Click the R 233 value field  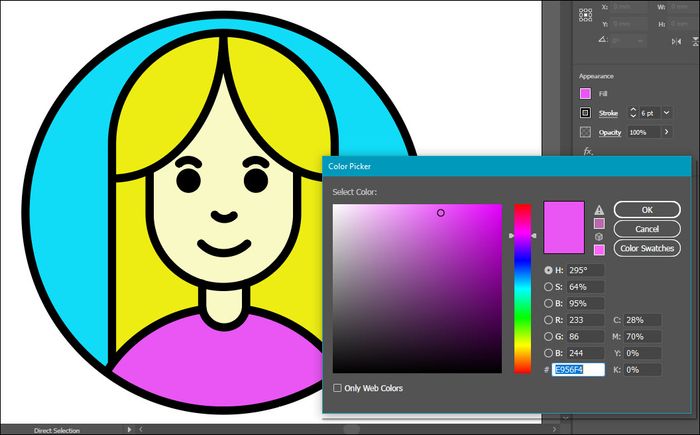click(585, 320)
